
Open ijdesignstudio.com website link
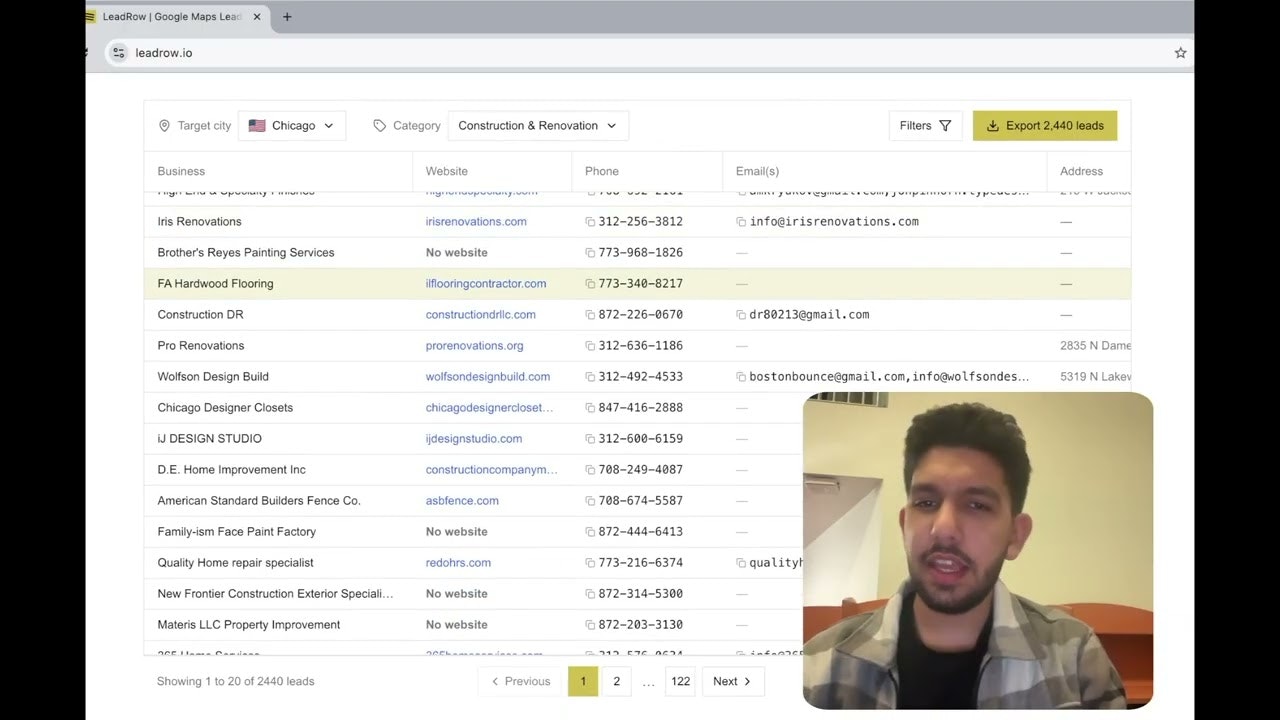[474, 439]
